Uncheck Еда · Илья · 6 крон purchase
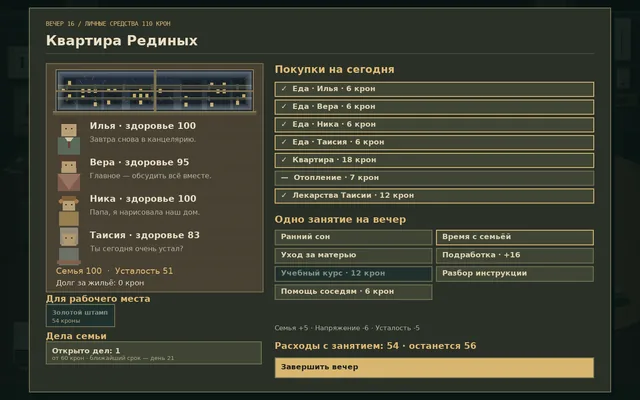This screenshot has height=400, width=640. (434, 89)
